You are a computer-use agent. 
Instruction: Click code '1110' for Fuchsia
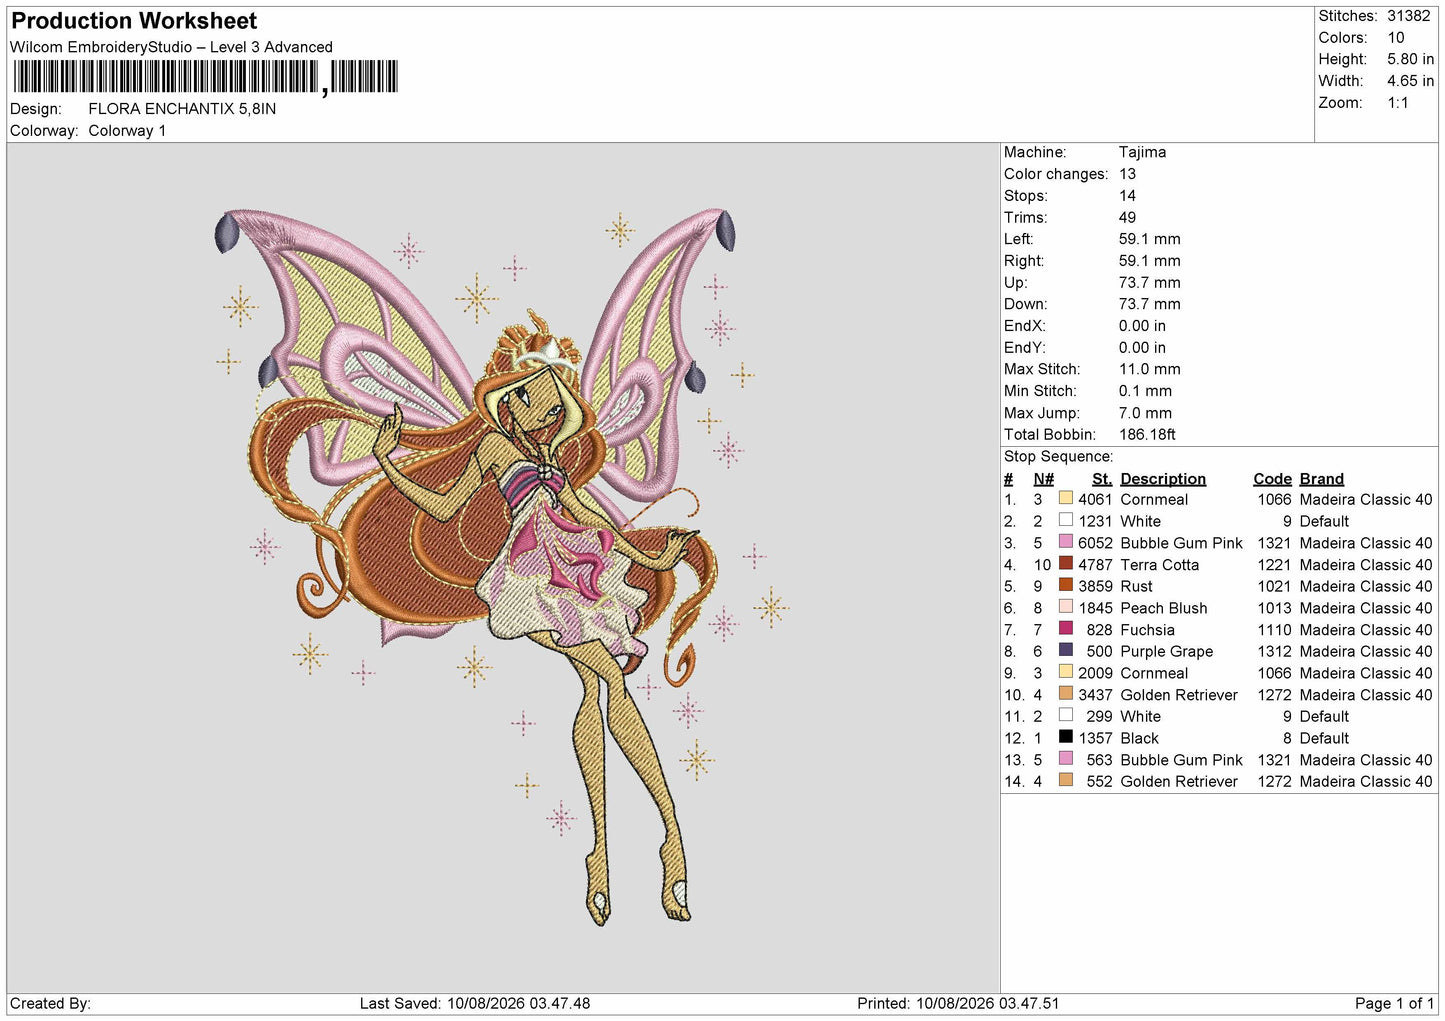1274,630
